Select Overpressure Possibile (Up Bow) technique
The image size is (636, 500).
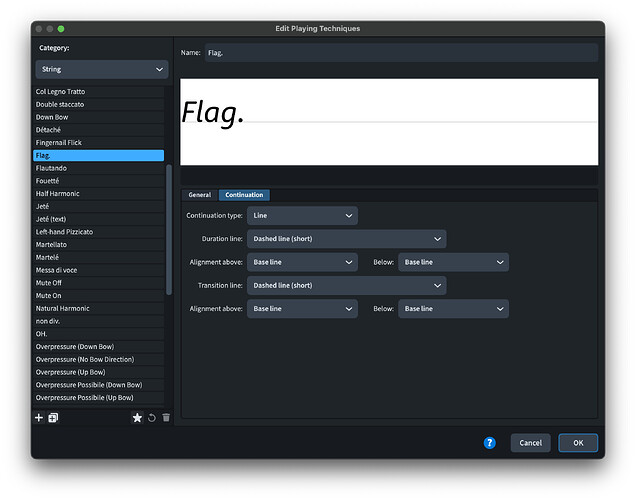coord(99,398)
